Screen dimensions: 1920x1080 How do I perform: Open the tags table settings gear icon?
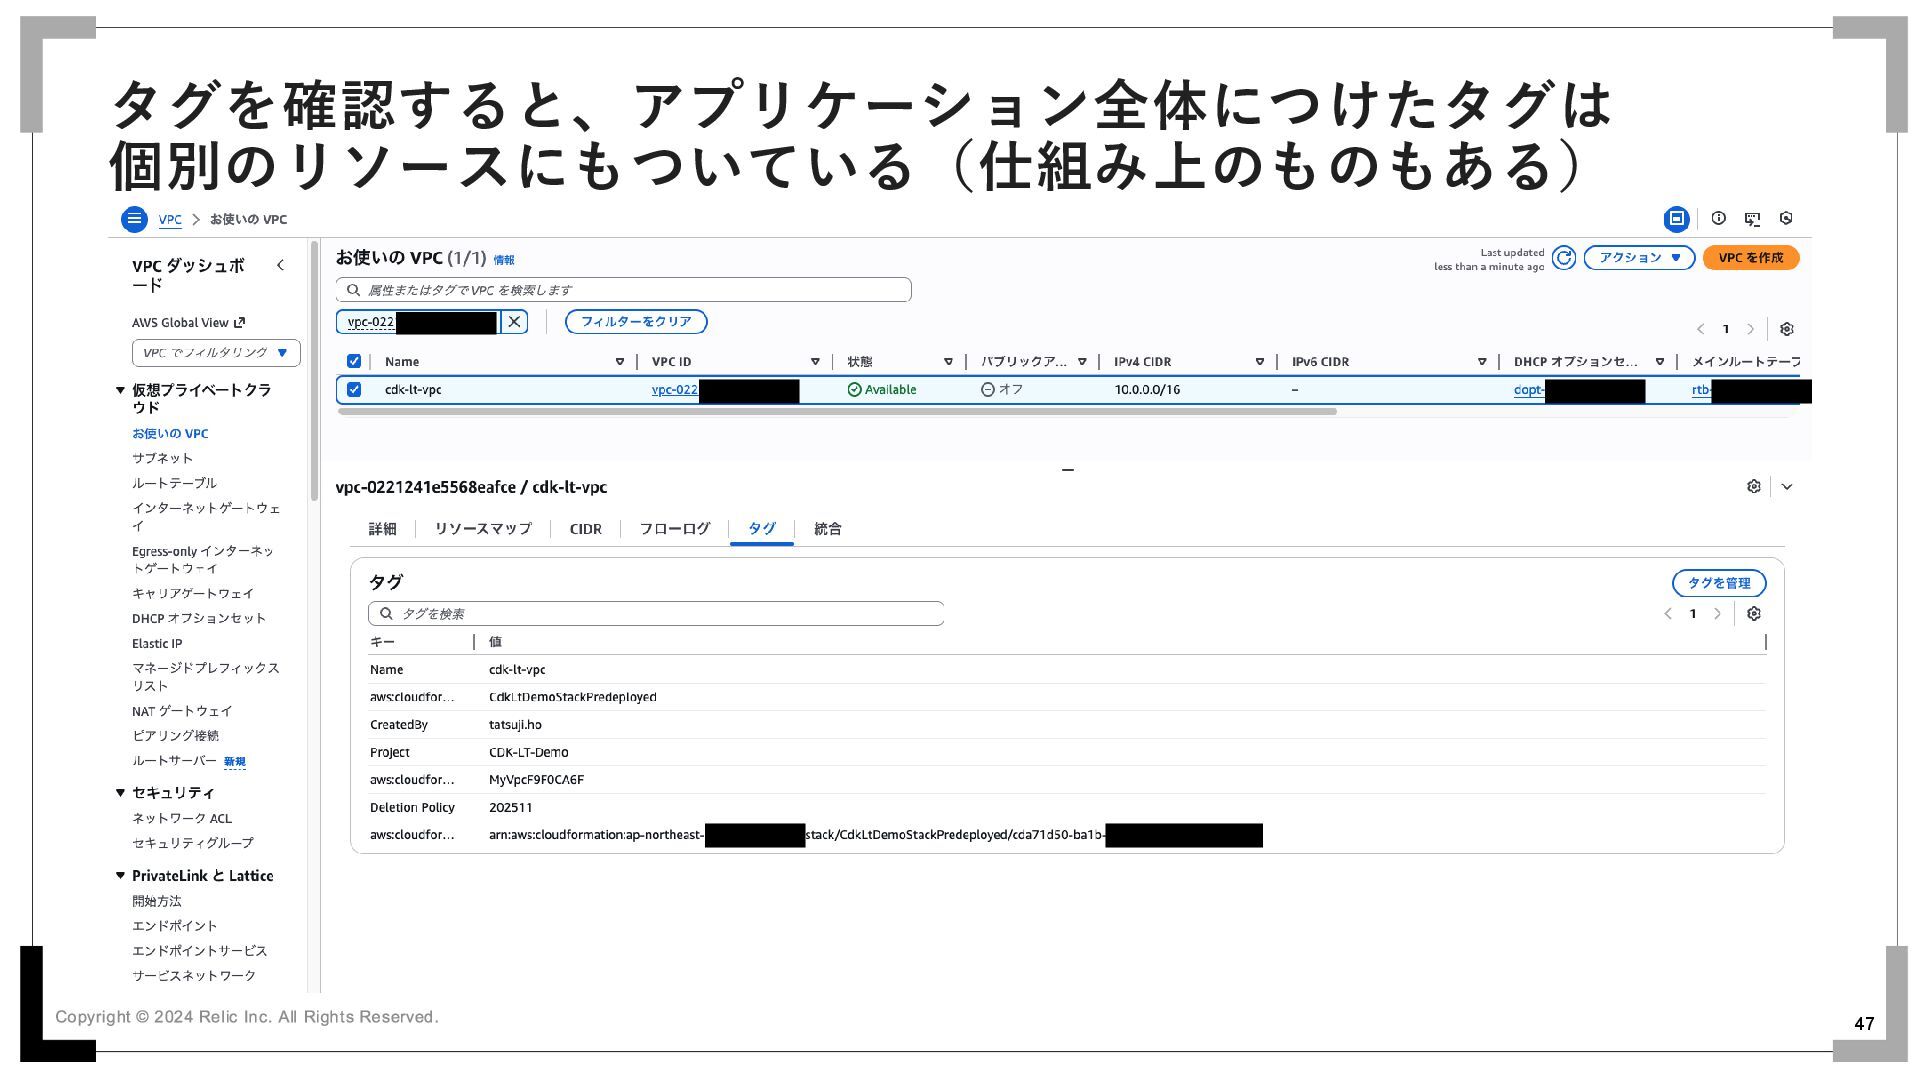coord(1754,614)
